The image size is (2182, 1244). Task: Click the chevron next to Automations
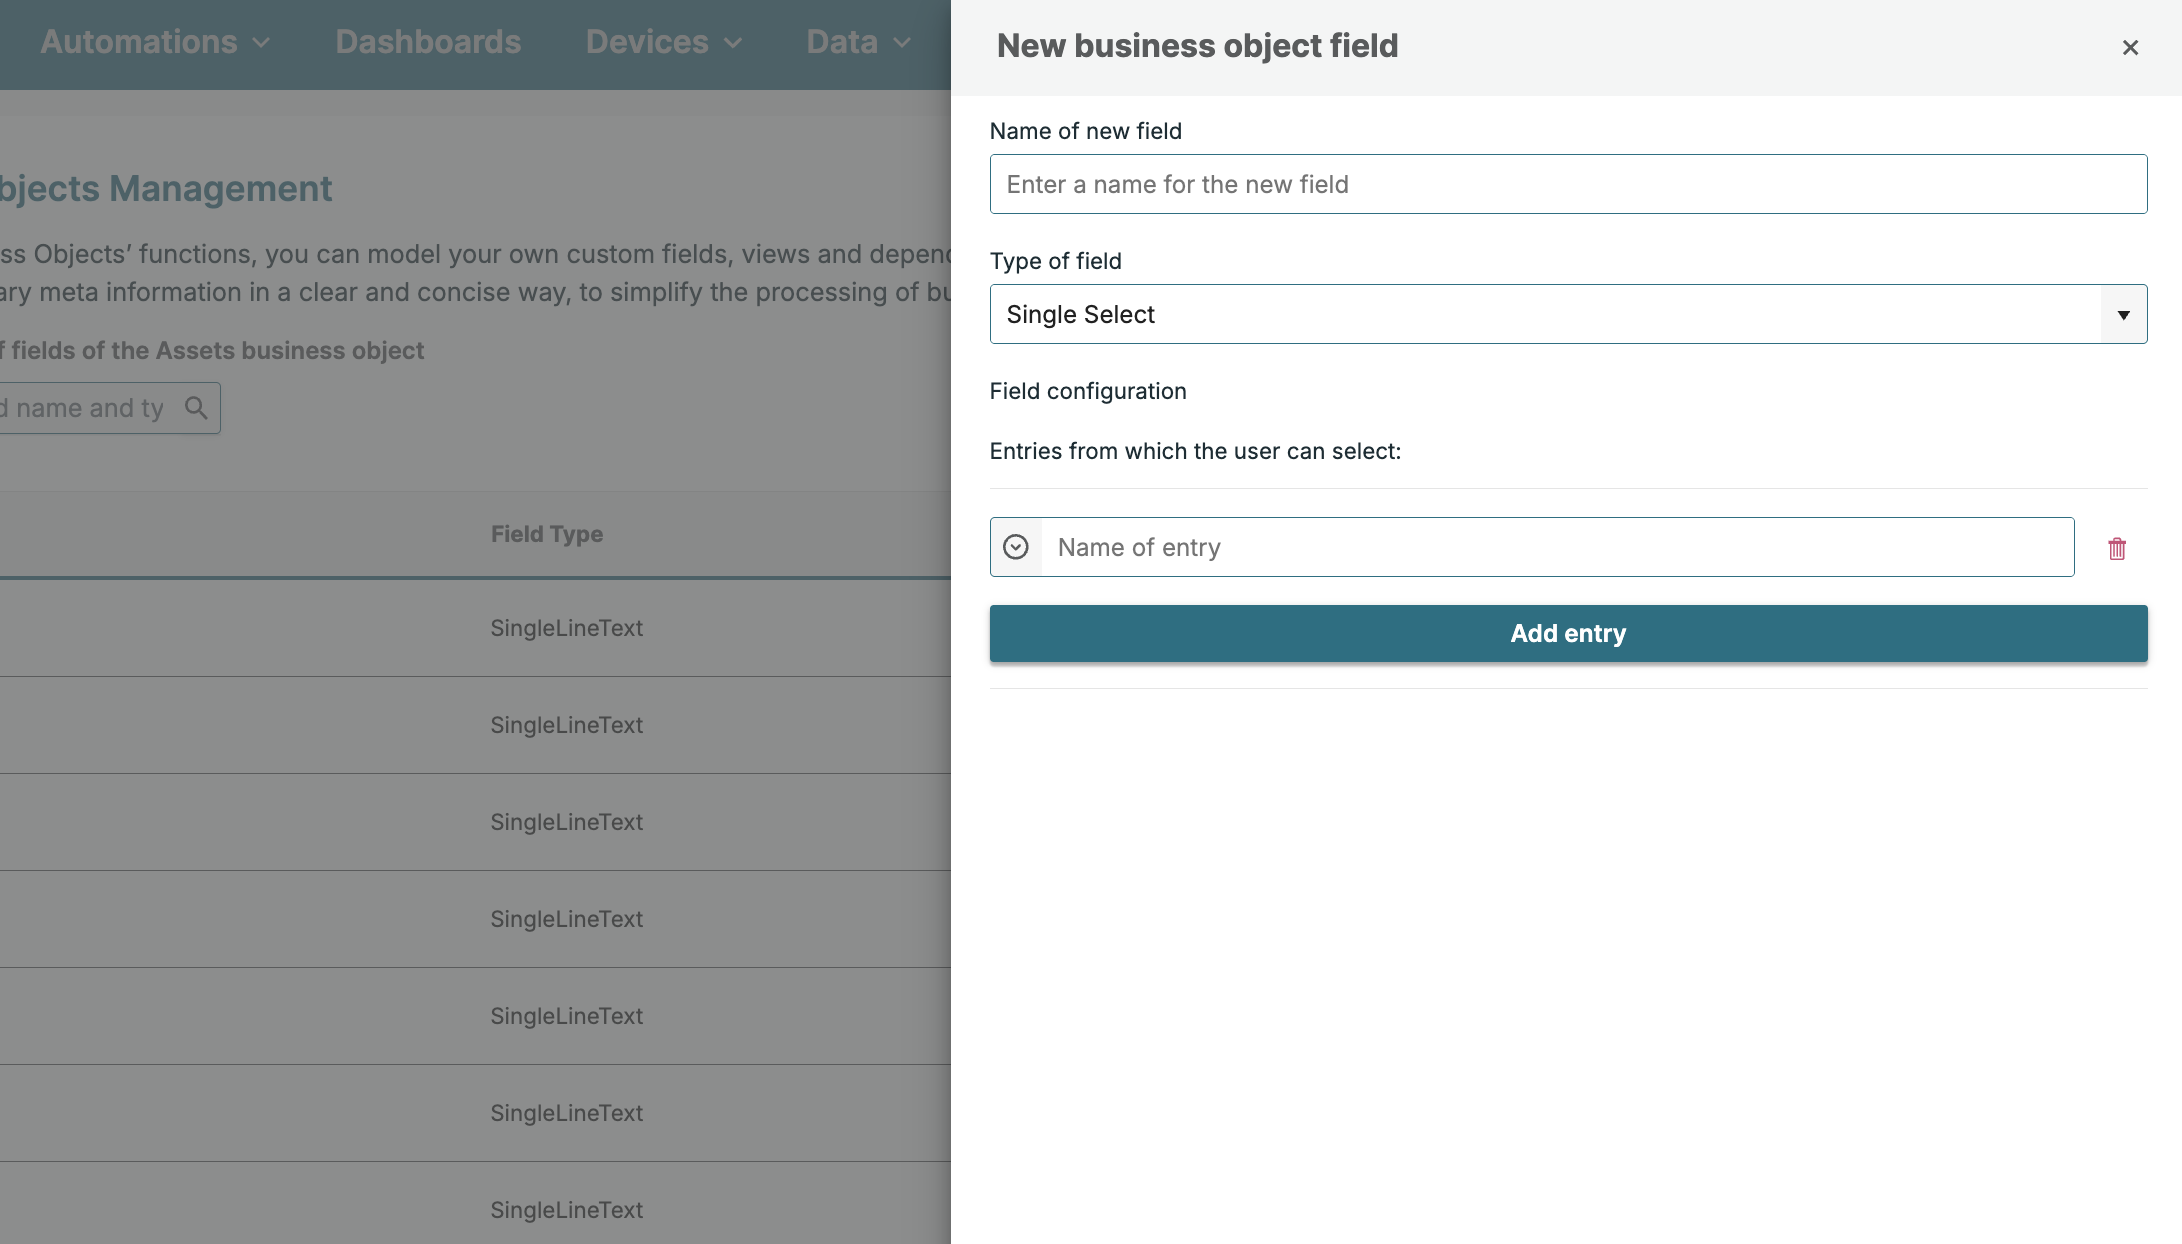[x=262, y=43]
